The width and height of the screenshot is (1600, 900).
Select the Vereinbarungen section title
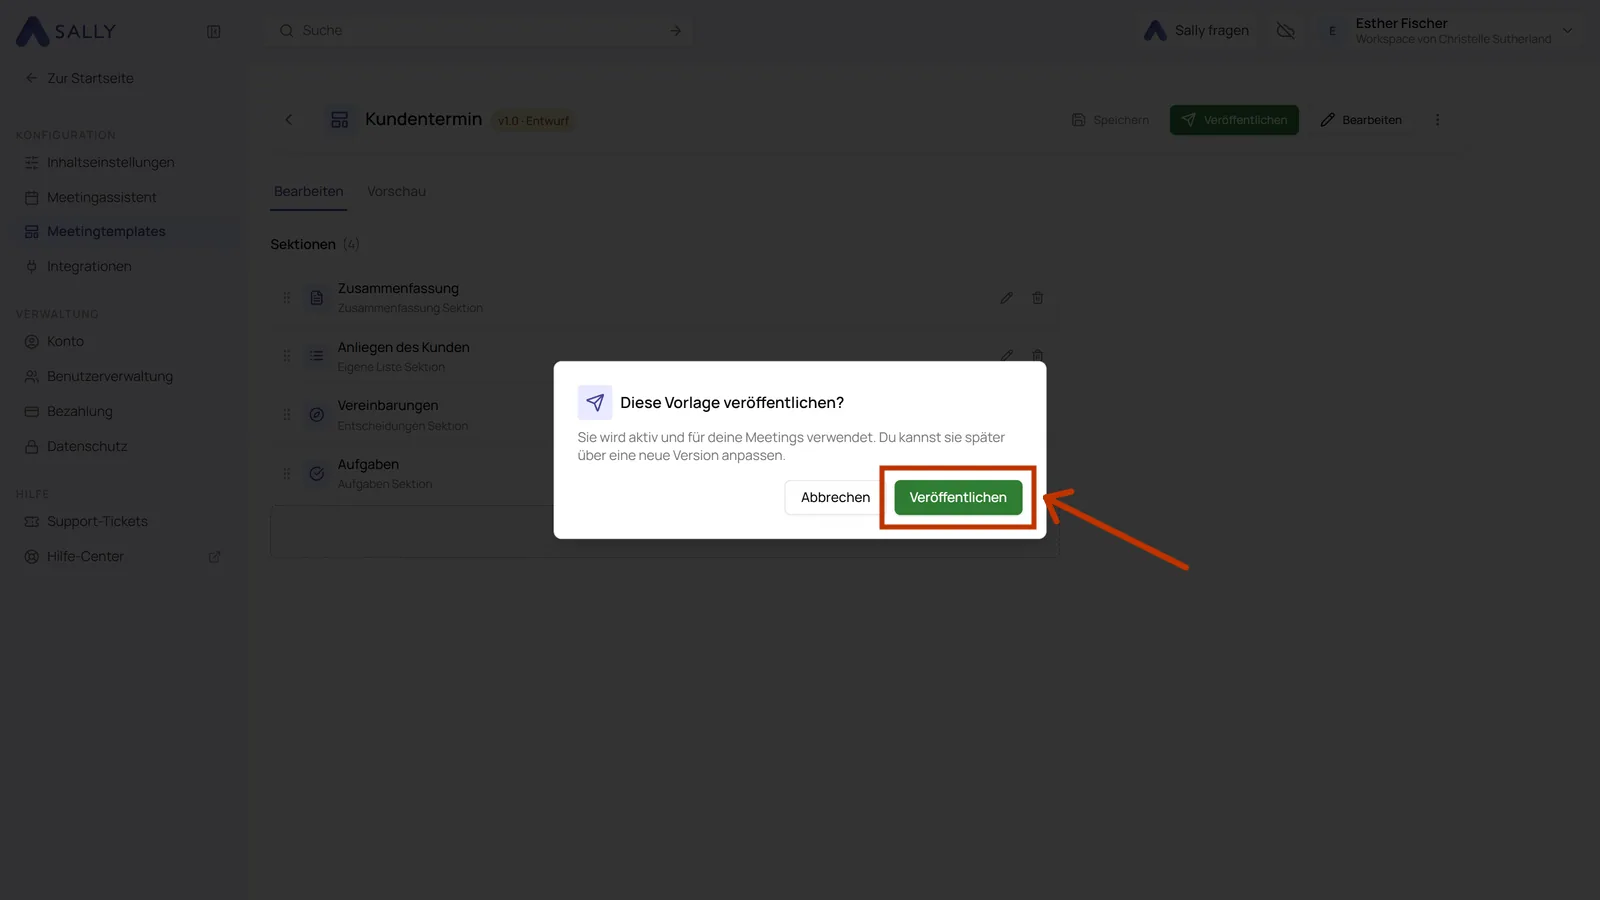pos(388,405)
